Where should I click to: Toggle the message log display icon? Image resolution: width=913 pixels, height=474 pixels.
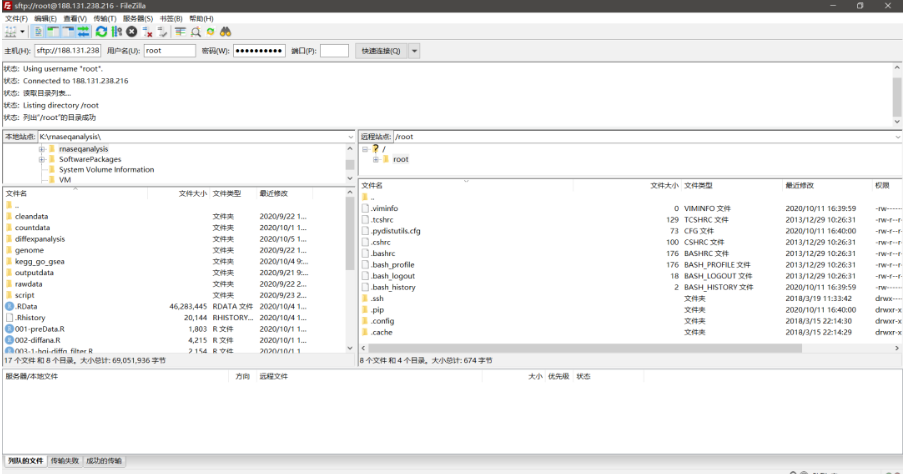coord(38,32)
